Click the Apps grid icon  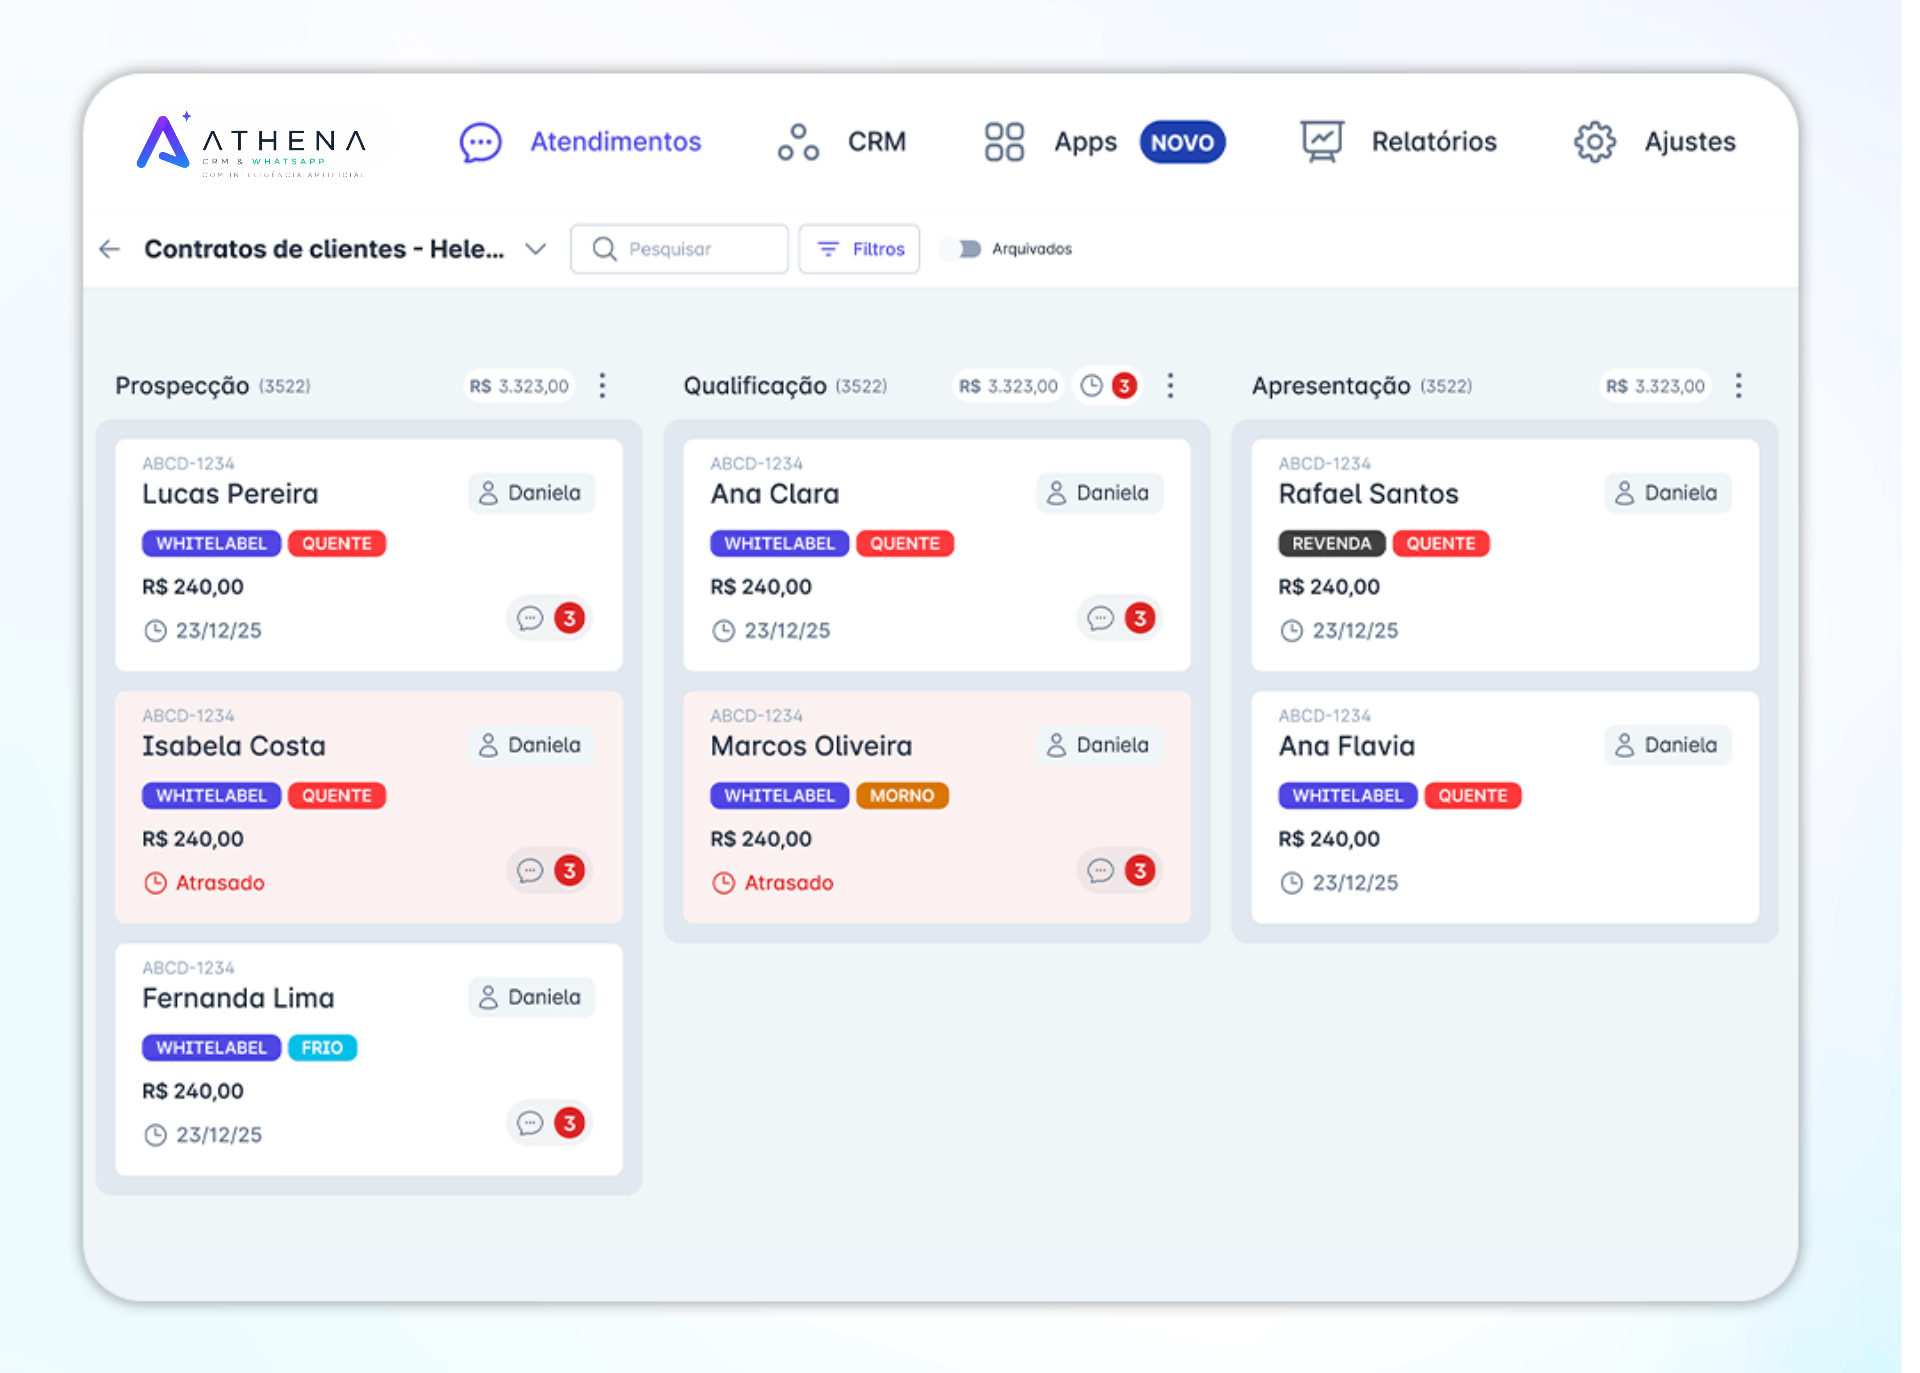[x=1004, y=142]
